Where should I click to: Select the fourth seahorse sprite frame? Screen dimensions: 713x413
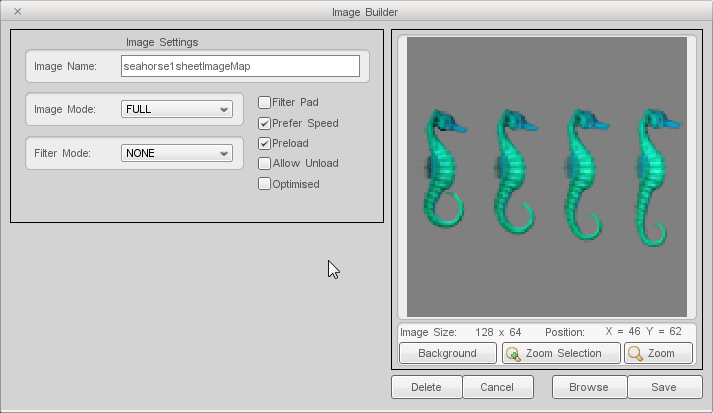(657, 178)
